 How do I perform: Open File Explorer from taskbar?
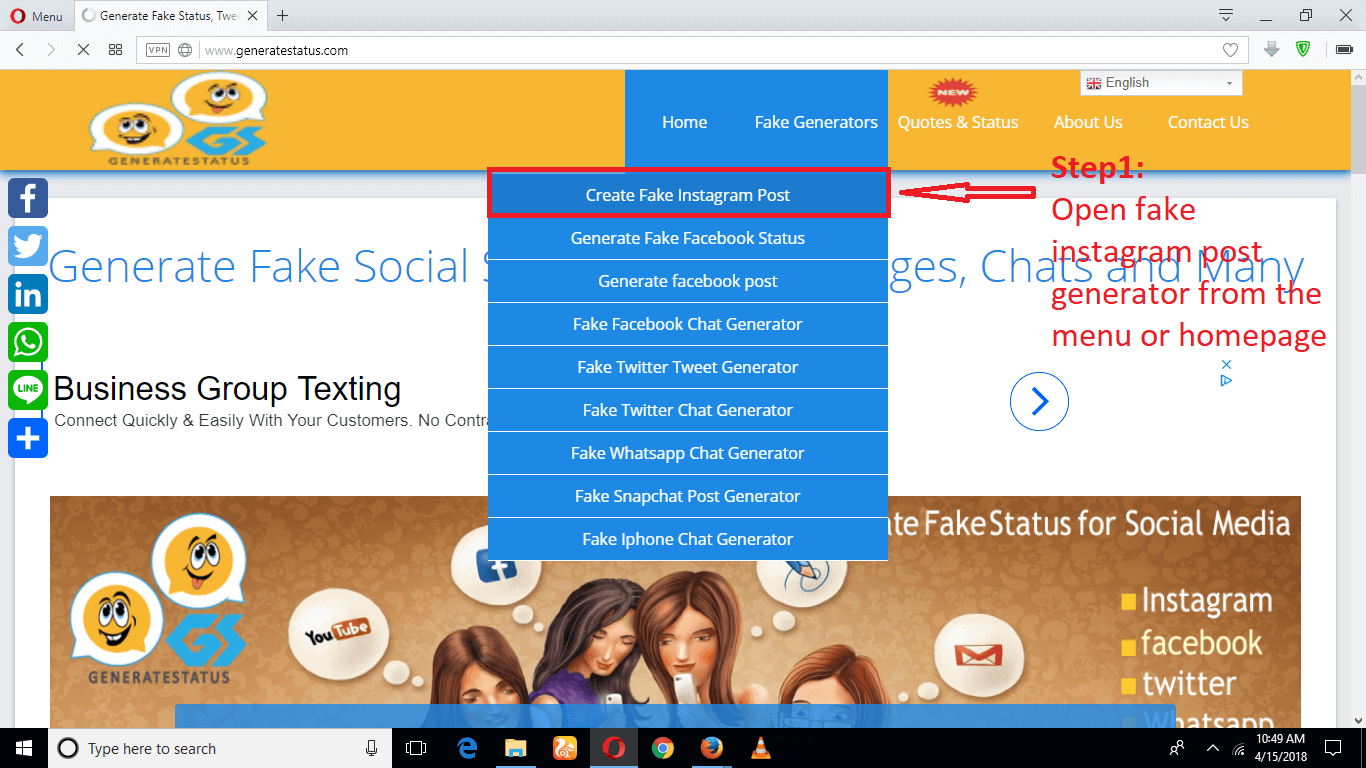click(x=515, y=748)
